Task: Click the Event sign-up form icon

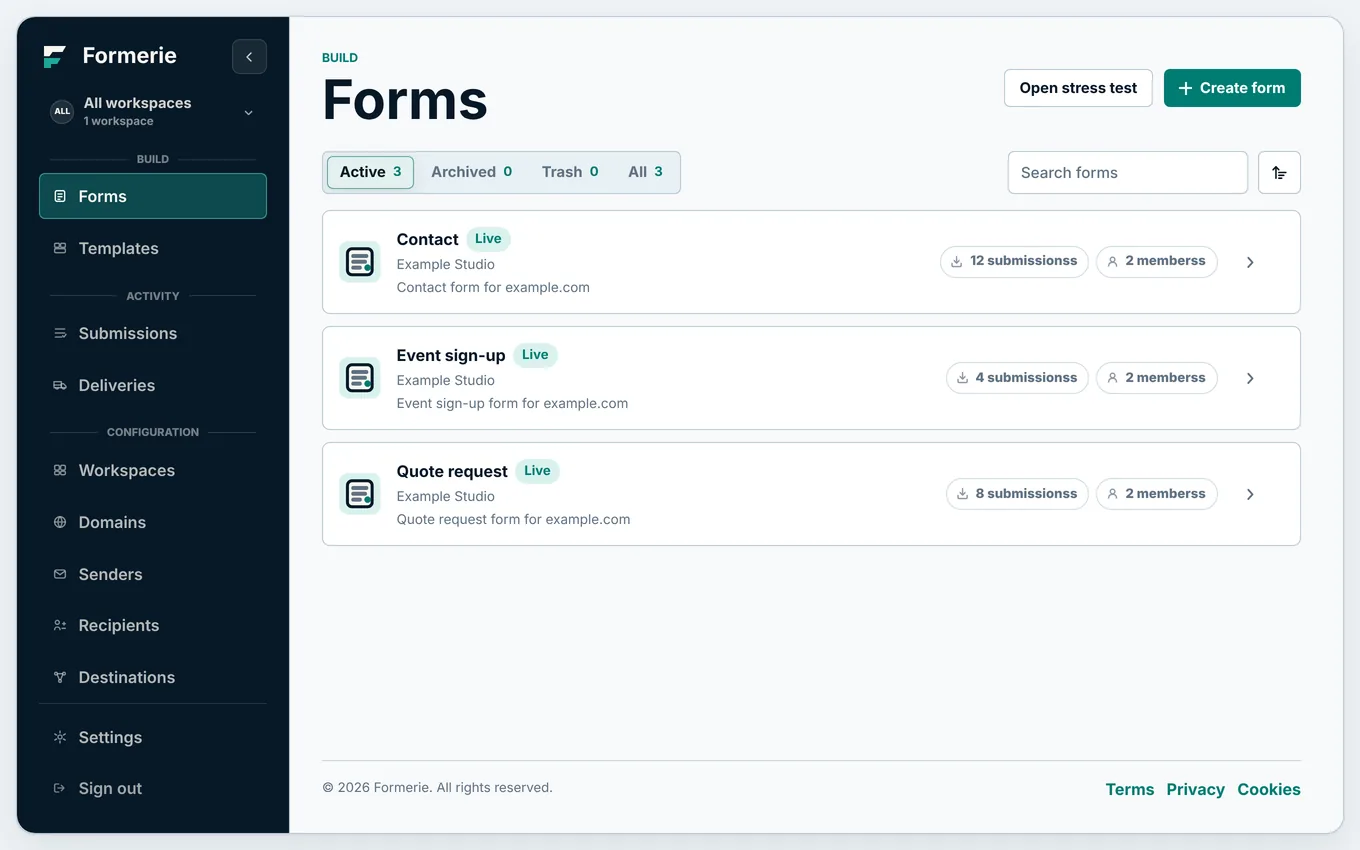Action: coord(360,378)
